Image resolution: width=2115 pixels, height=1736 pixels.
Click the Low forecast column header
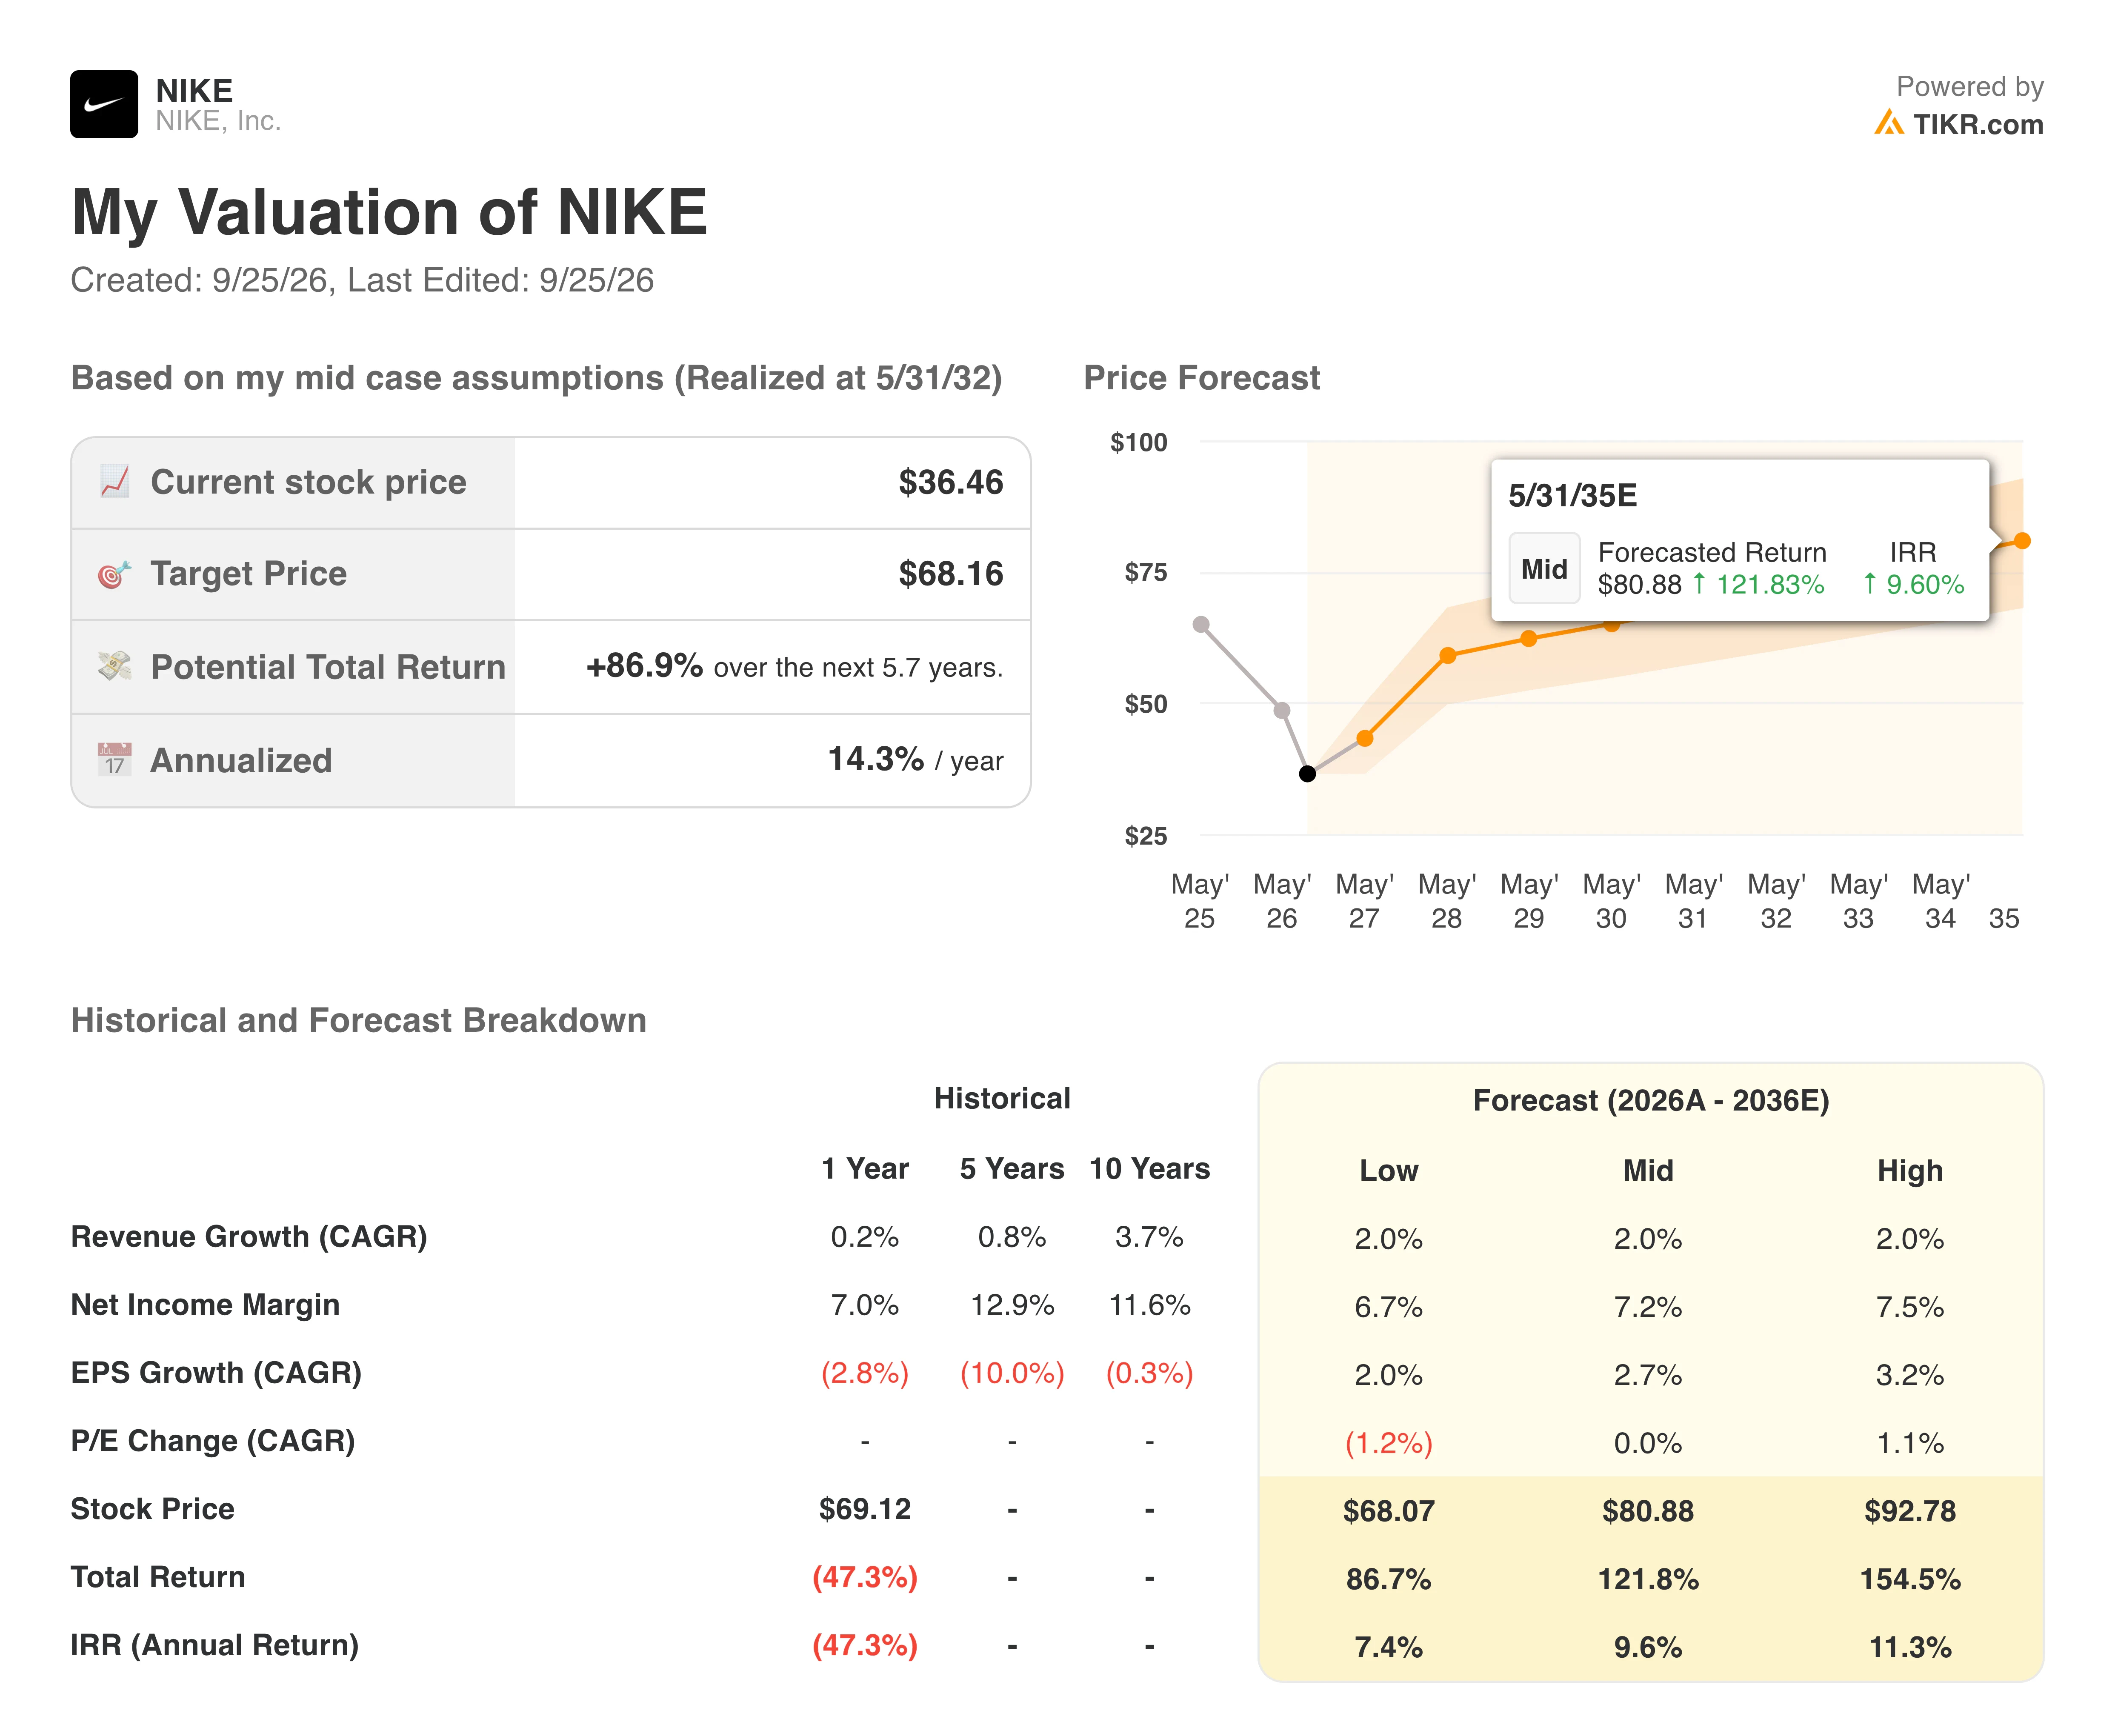pos(1388,1170)
